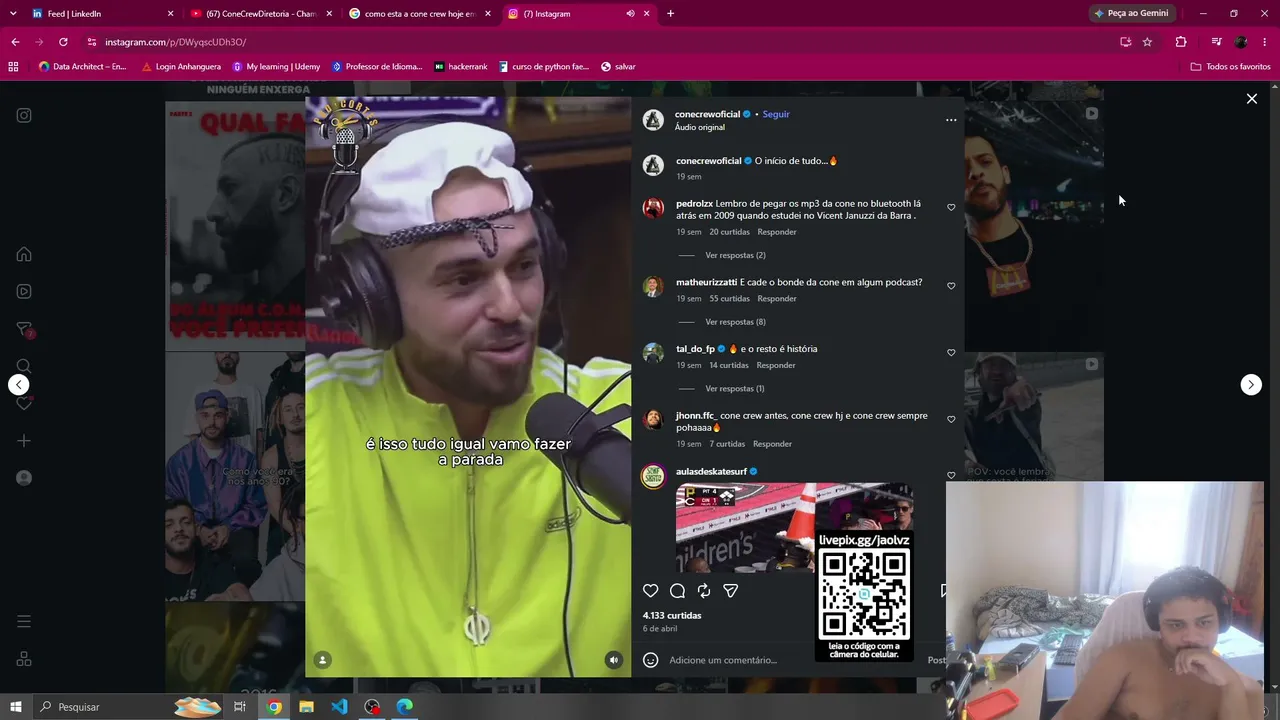Screen dimensions: 1280x720
Task: Repost using the circular arrows icon
Action: [x=704, y=591]
